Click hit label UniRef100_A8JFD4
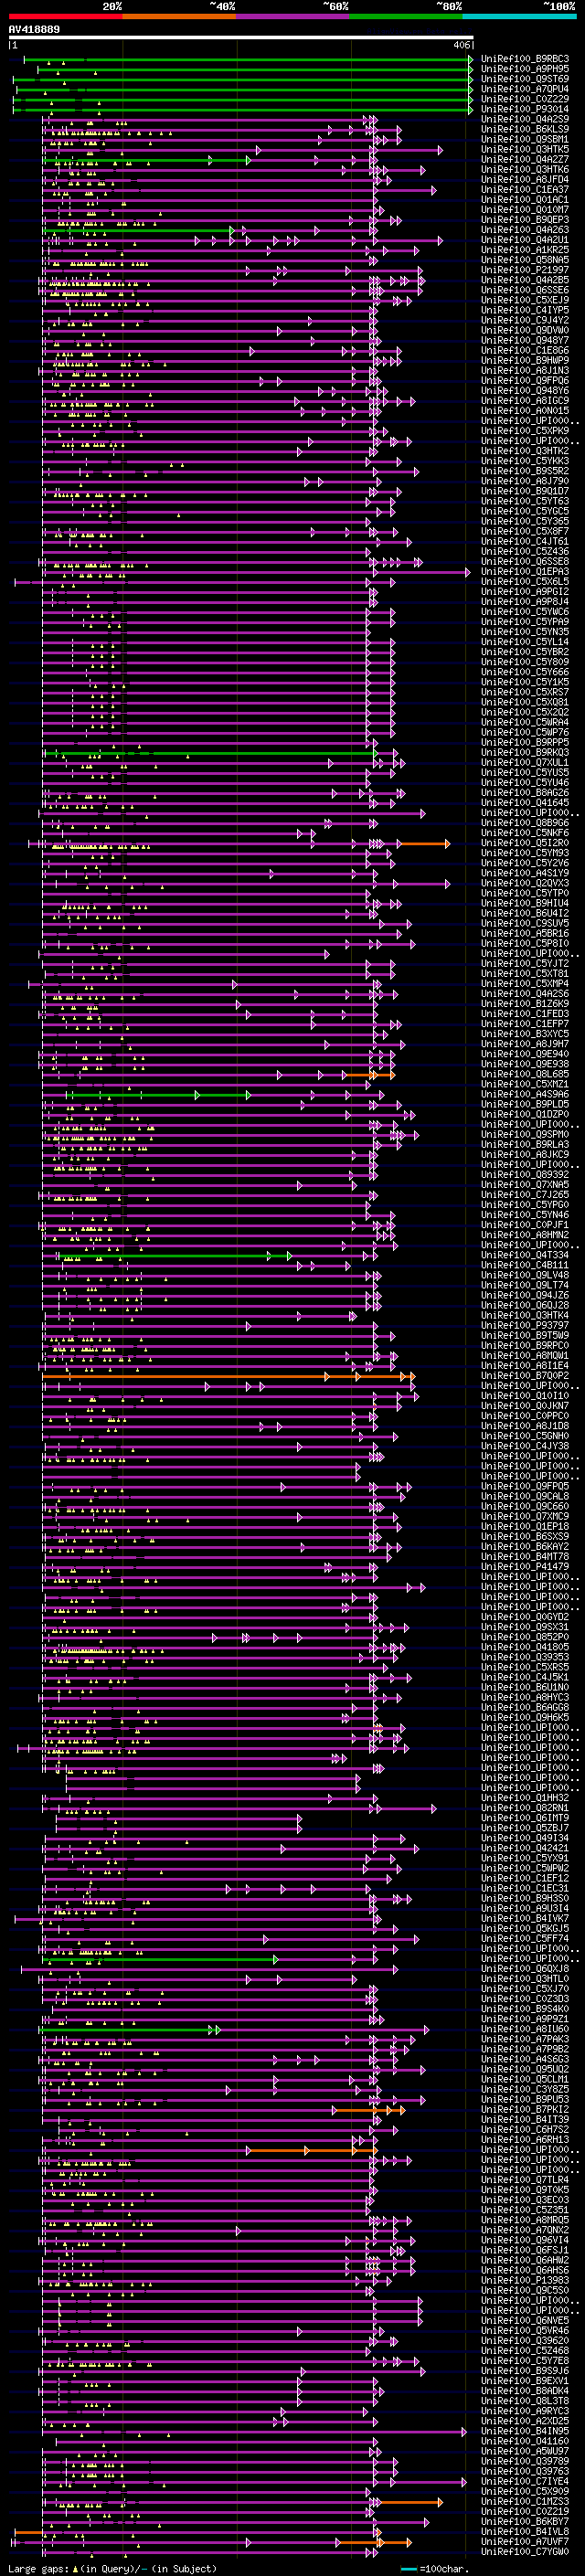 (525, 179)
